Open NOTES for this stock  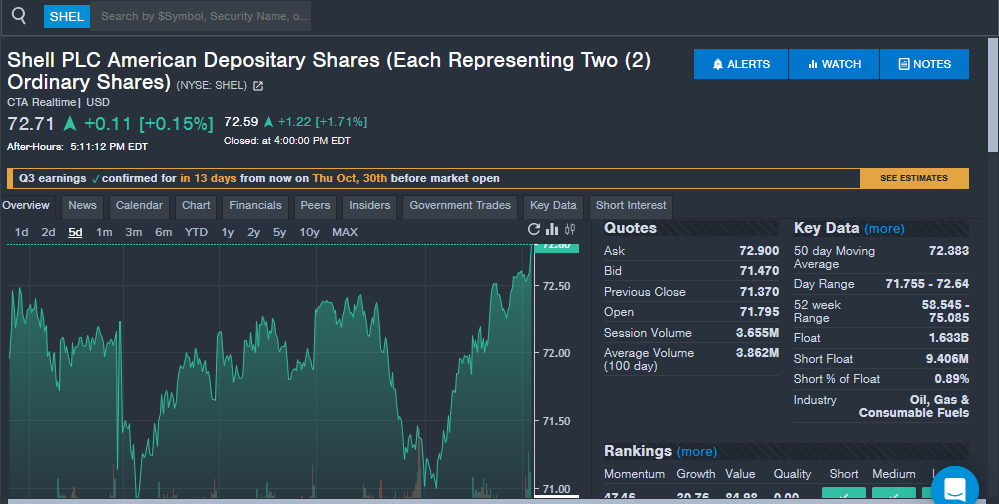(x=924, y=64)
